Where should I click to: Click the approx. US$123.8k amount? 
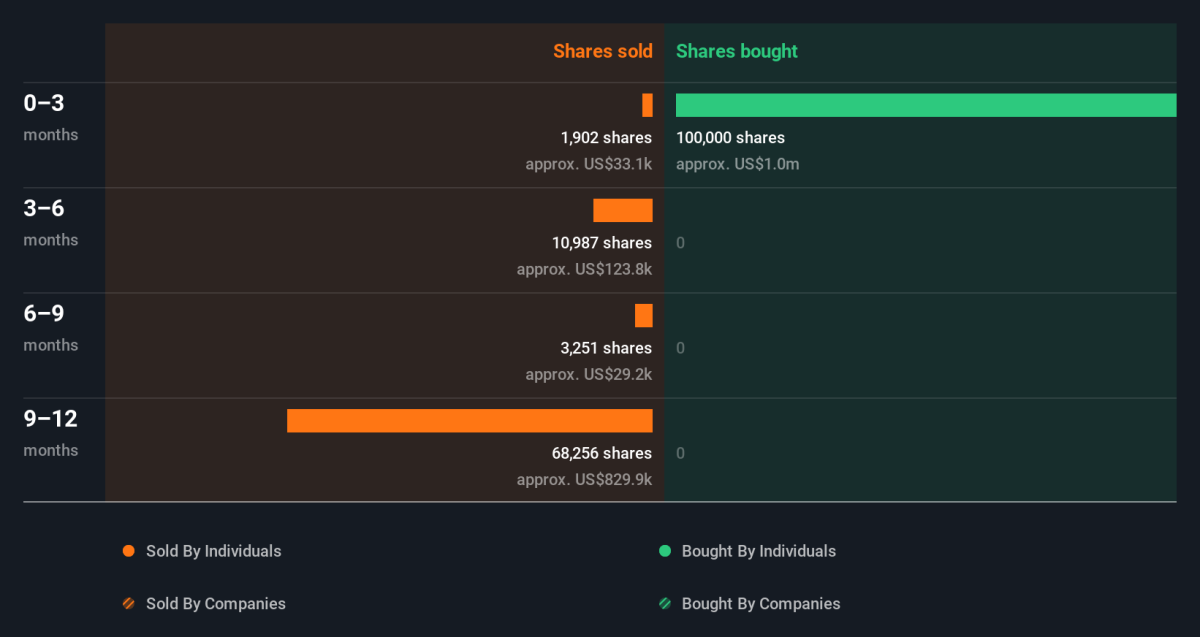(584, 269)
